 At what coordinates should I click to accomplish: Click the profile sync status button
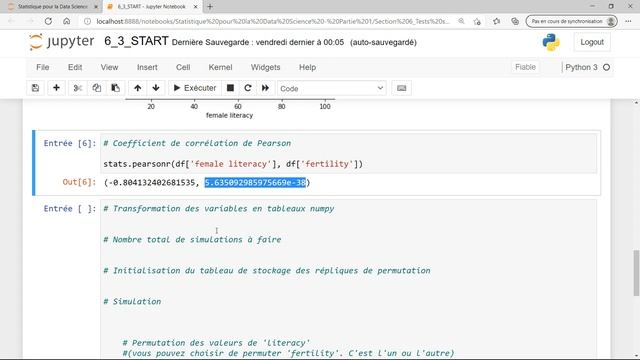click(571, 21)
